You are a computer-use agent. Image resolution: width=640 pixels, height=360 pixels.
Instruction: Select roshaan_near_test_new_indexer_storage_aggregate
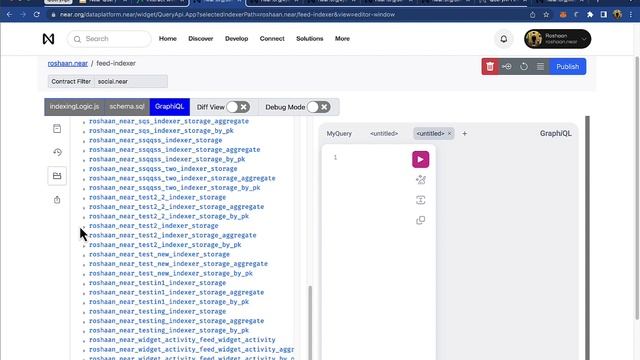tap(178, 264)
